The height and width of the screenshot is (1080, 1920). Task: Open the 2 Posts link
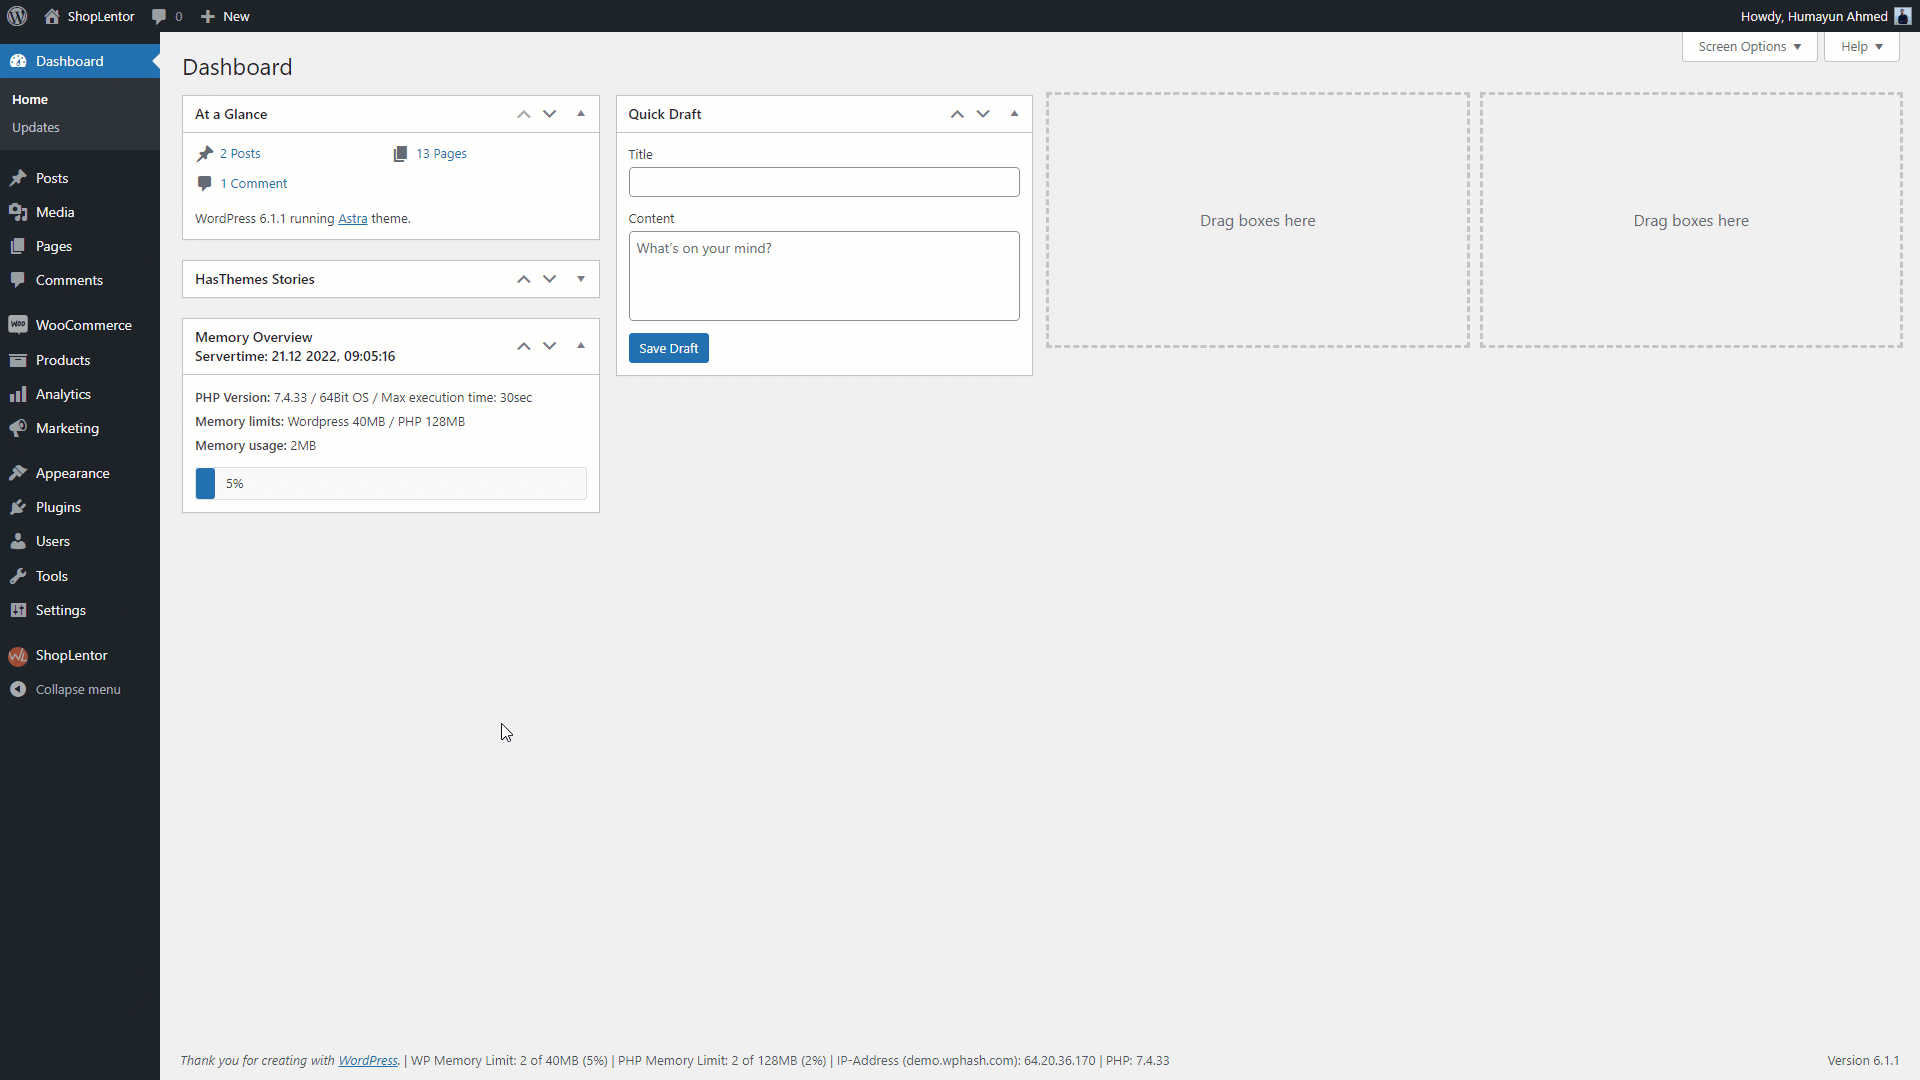point(240,153)
